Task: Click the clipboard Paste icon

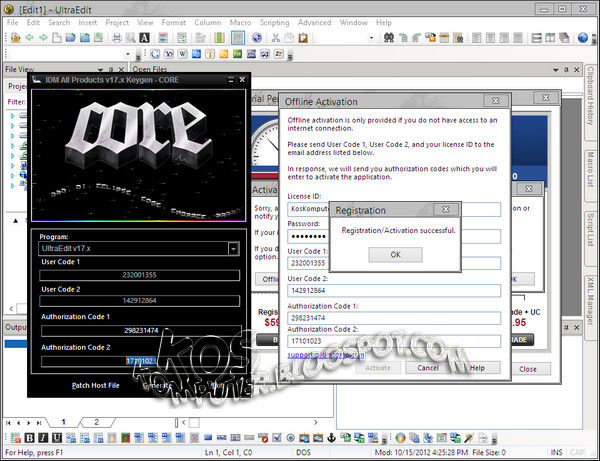Action: tap(303, 37)
